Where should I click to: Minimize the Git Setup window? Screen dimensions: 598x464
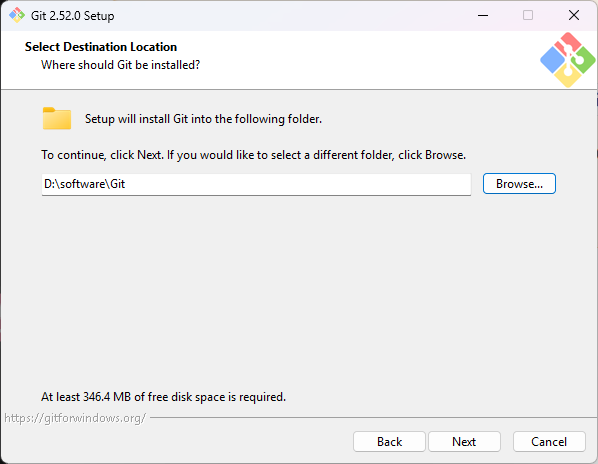(x=483, y=16)
